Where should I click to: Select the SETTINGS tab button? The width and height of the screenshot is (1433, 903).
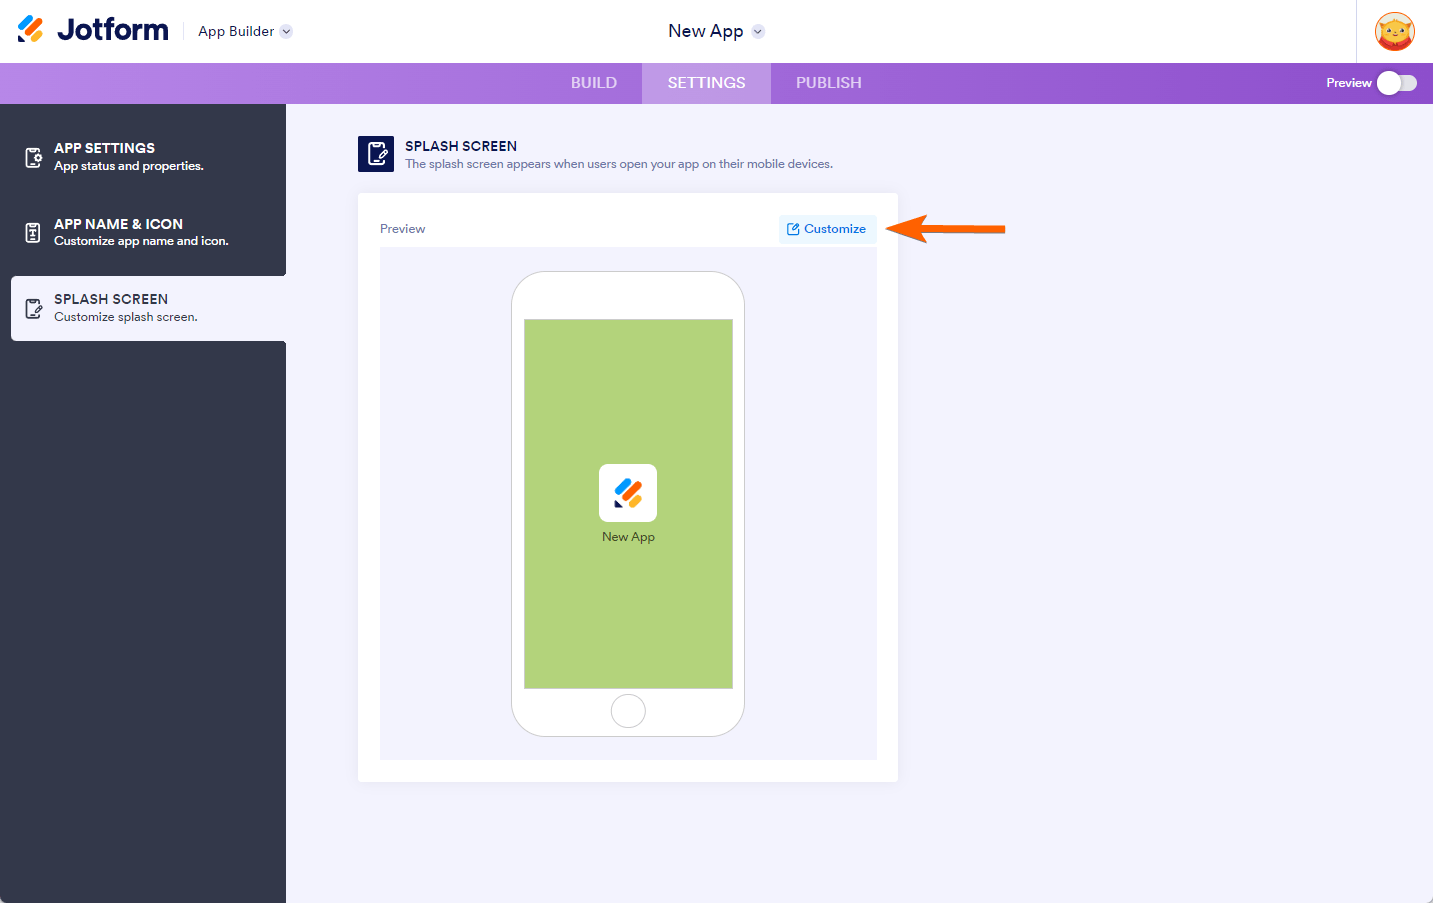[x=706, y=83]
